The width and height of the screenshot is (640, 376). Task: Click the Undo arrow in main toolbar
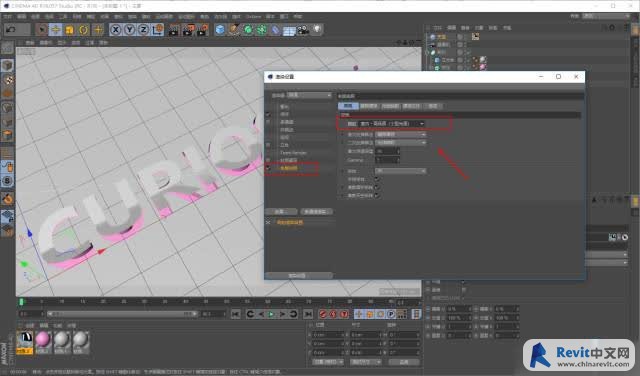coord(11,29)
